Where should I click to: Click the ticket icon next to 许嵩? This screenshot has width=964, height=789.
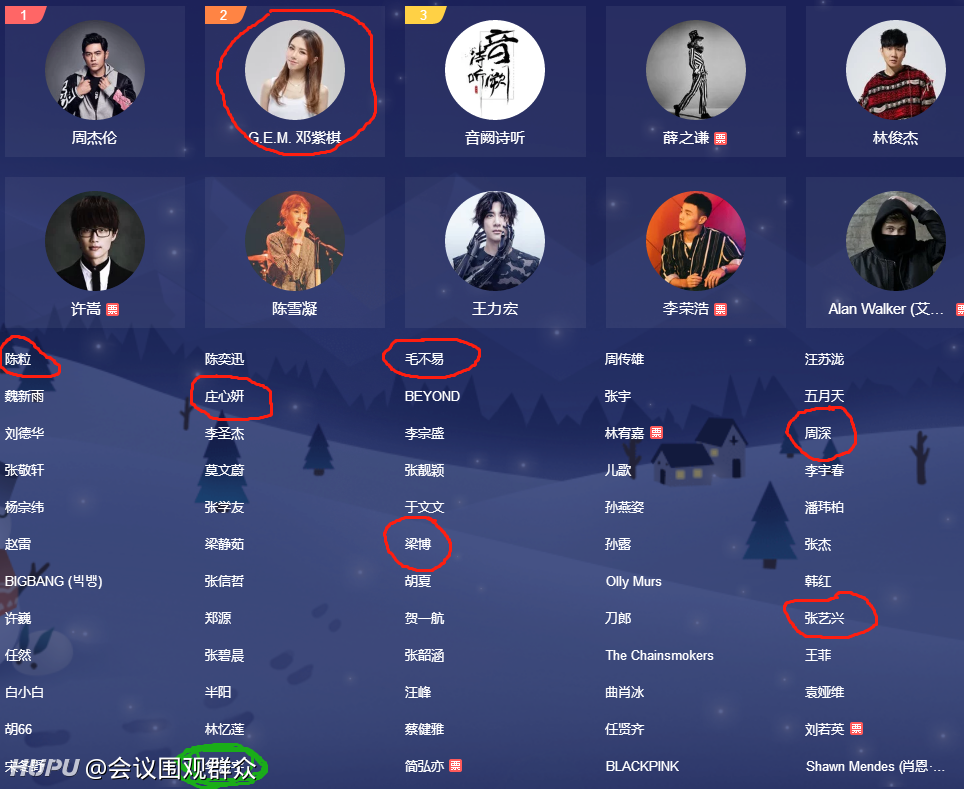(113, 309)
